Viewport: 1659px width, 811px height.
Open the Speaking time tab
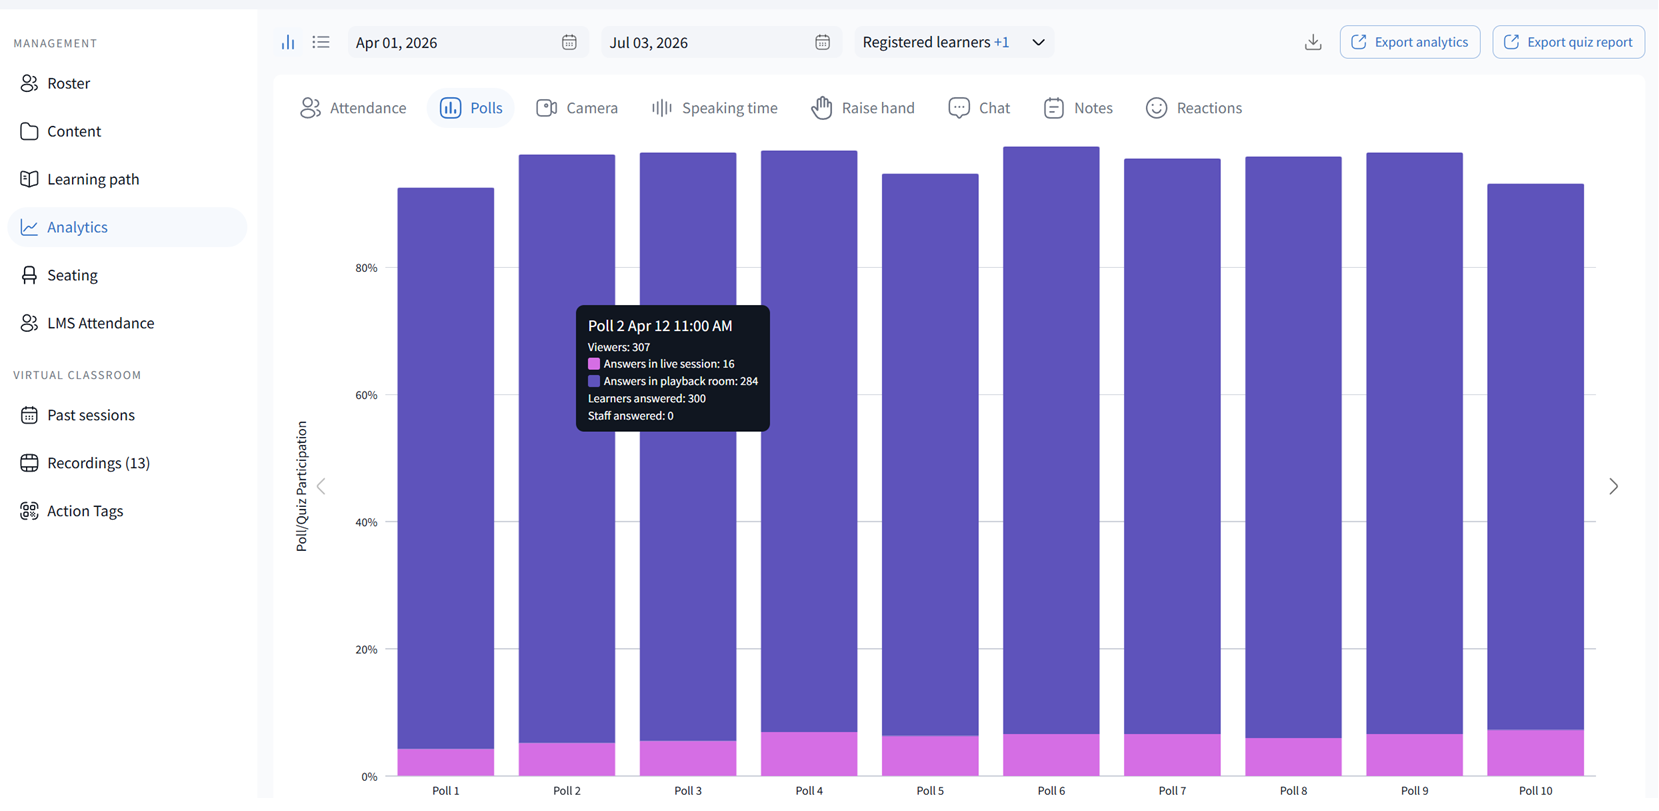714,108
